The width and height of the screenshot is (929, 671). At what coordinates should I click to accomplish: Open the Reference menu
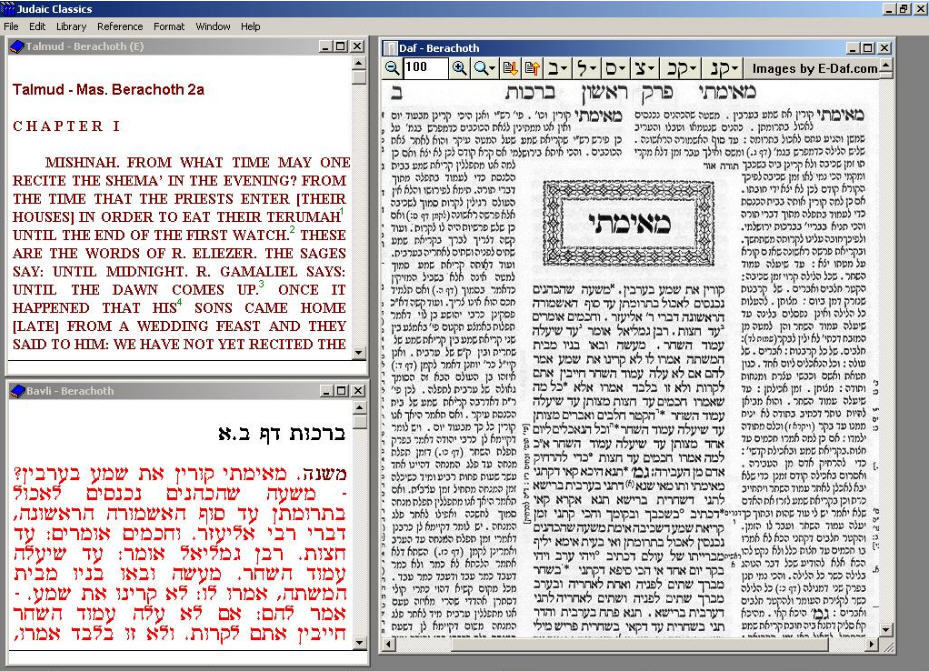click(x=120, y=26)
